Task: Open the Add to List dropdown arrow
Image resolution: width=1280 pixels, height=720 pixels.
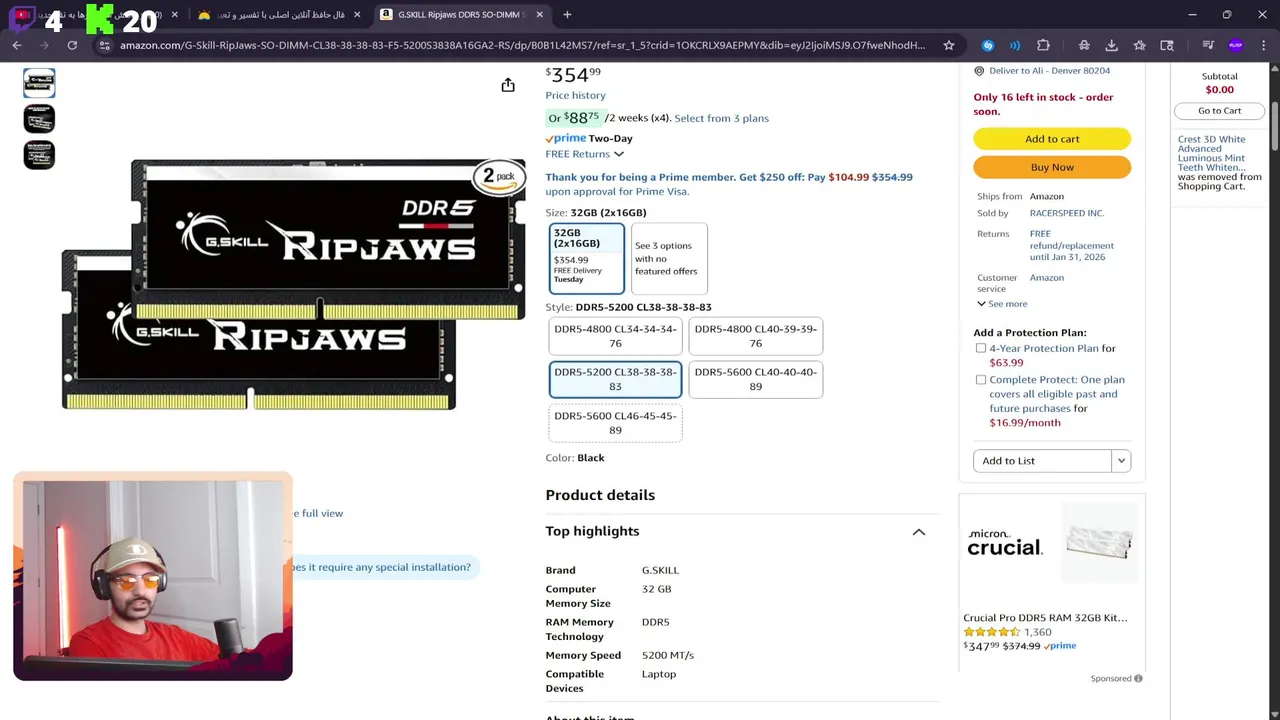Action: pyautogui.click(x=1121, y=461)
